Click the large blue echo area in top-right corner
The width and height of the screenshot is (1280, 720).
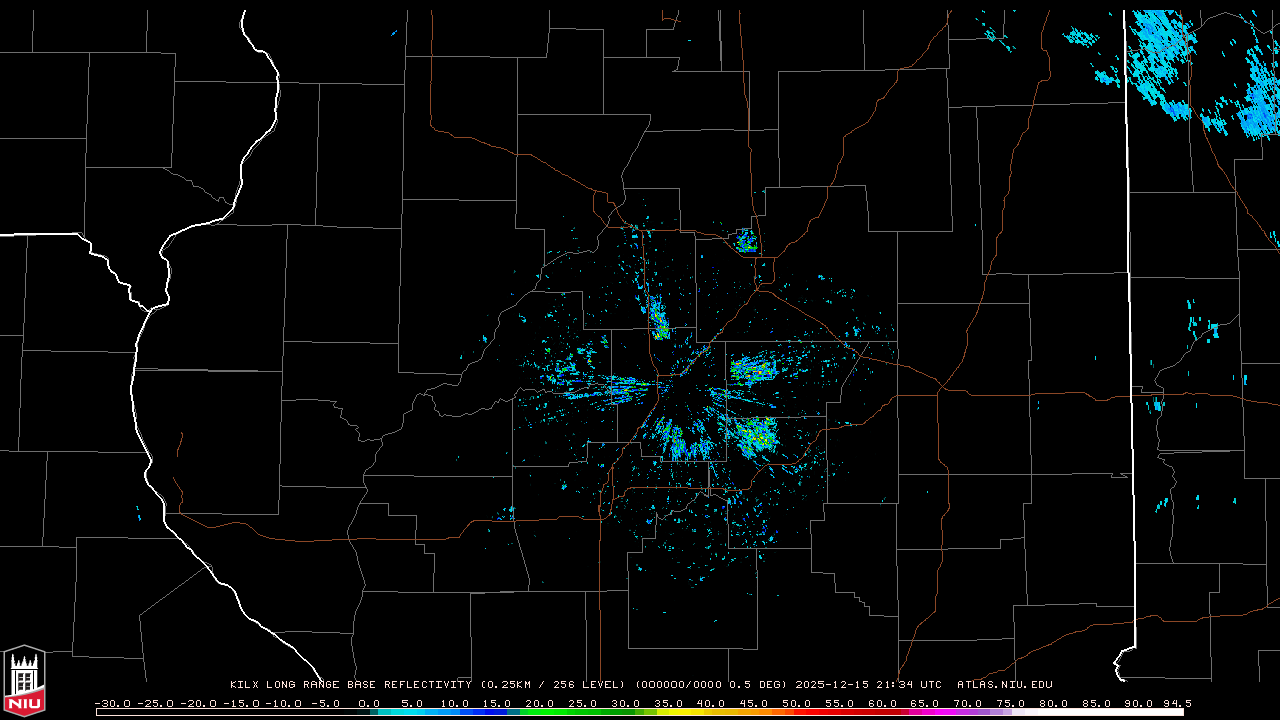pyautogui.click(x=1200, y=70)
